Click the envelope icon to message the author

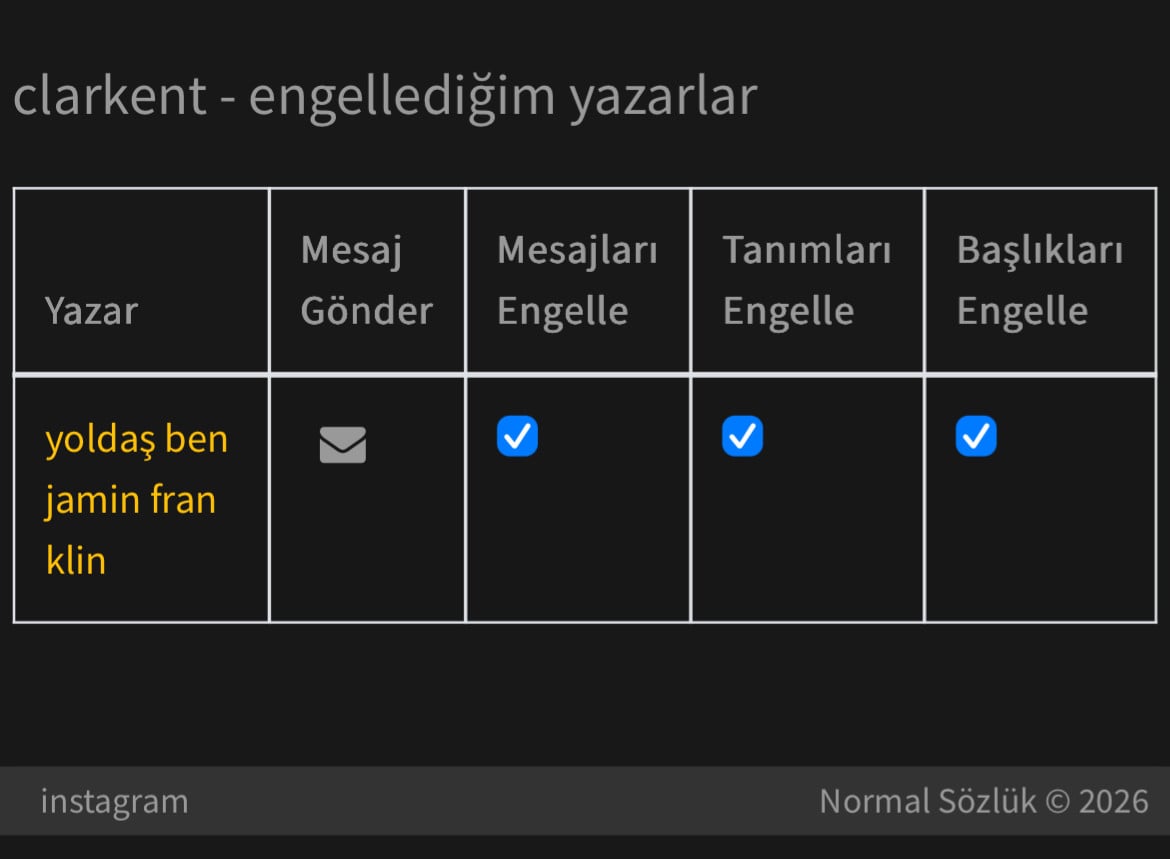[342, 445]
